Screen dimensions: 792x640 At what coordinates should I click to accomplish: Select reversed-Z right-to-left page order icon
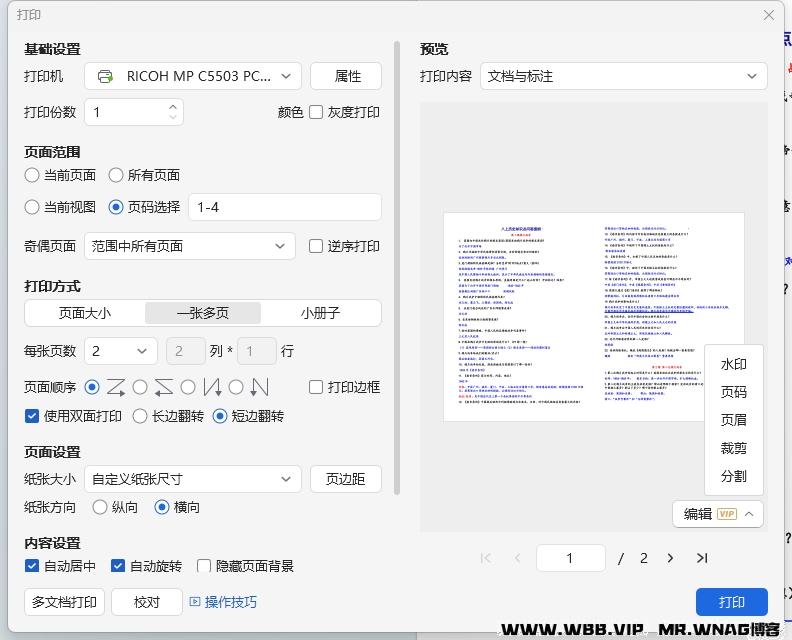[x=164, y=387]
